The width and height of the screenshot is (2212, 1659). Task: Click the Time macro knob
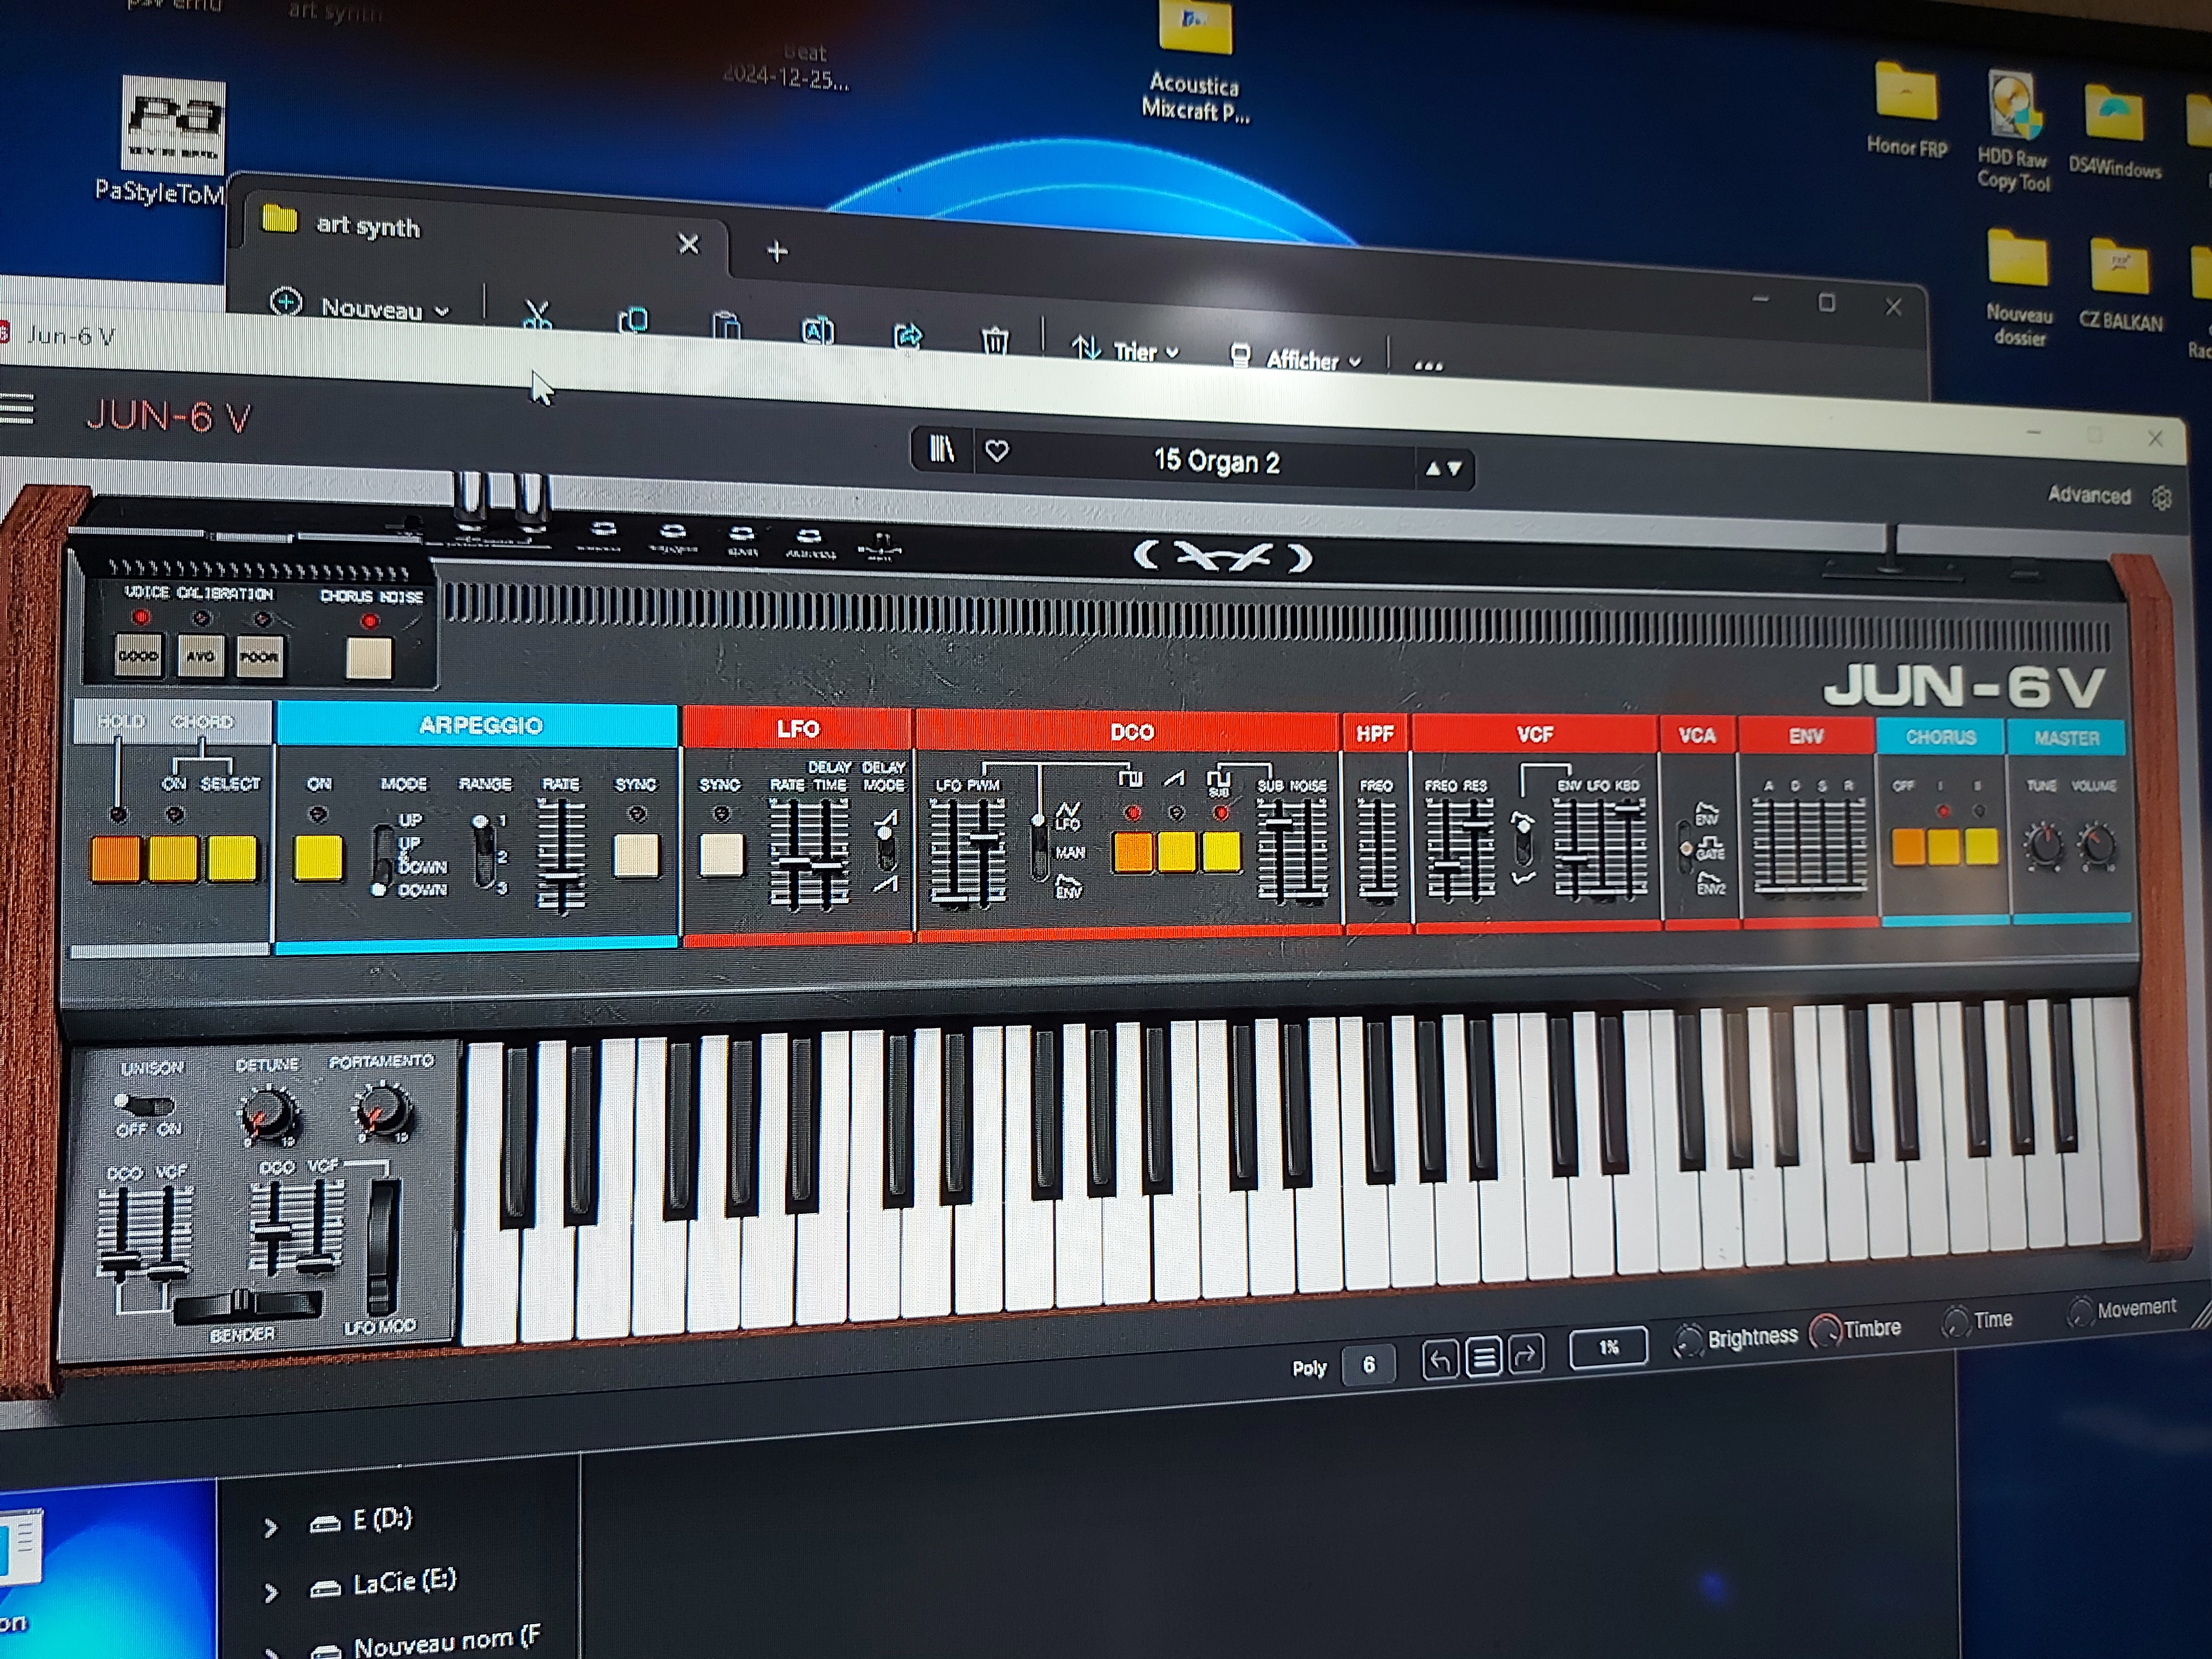click(x=1955, y=1322)
